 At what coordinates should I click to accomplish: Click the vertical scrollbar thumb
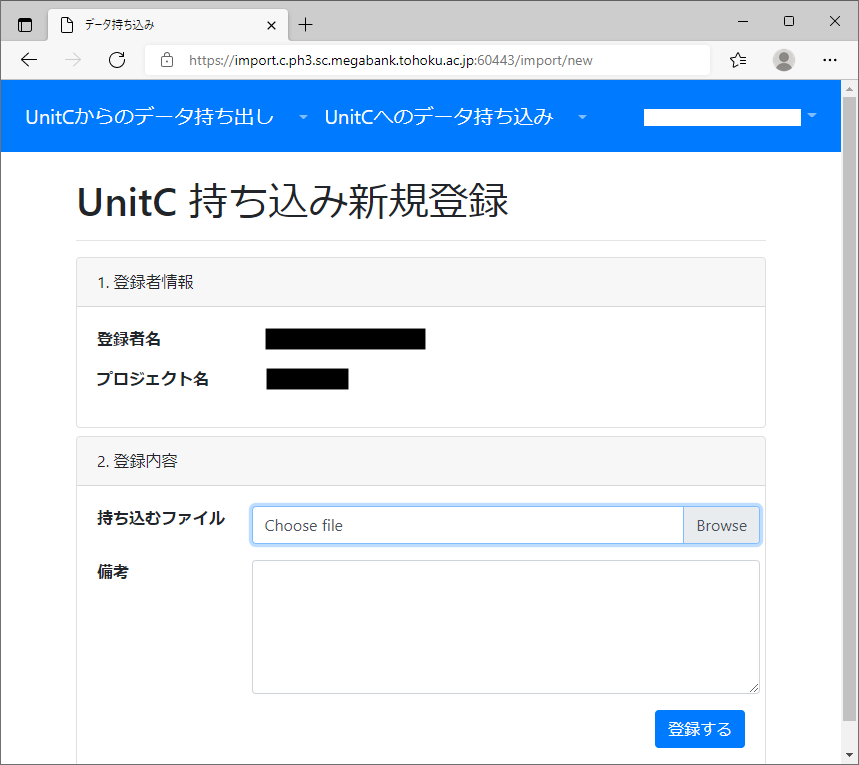(x=849, y=409)
